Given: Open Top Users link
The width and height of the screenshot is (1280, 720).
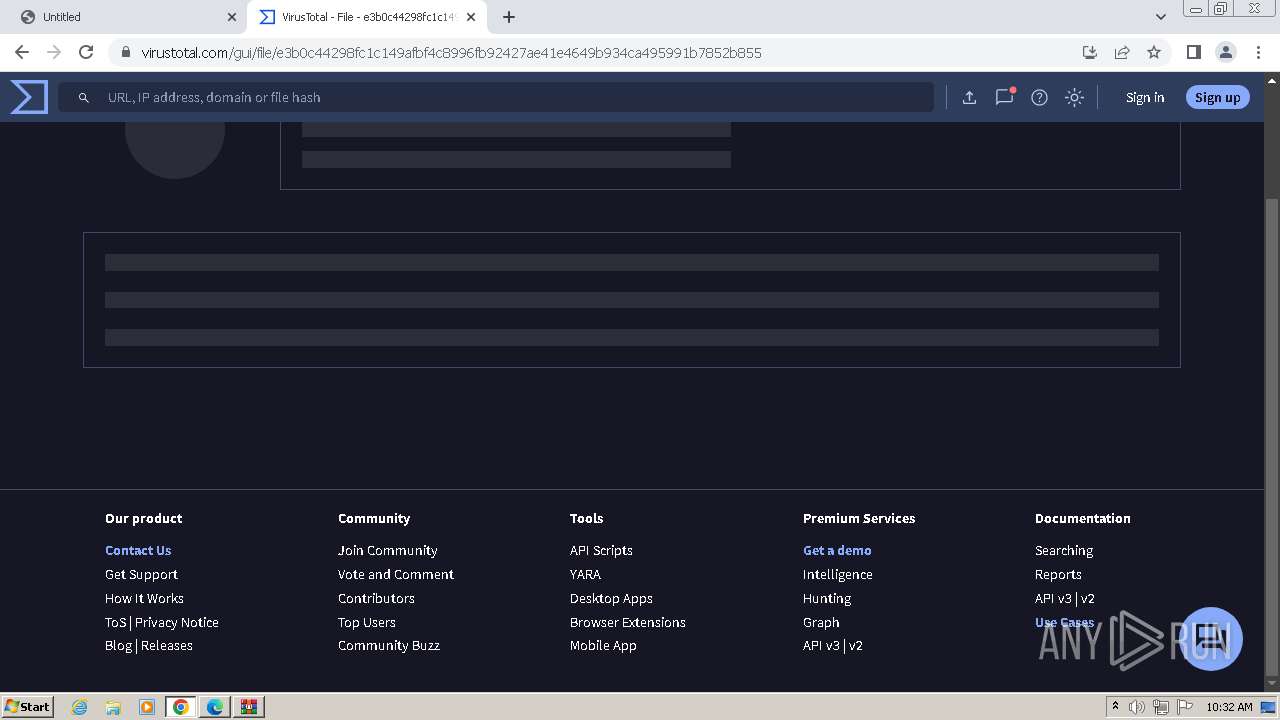Looking at the screenshot, I should point(367,622).
